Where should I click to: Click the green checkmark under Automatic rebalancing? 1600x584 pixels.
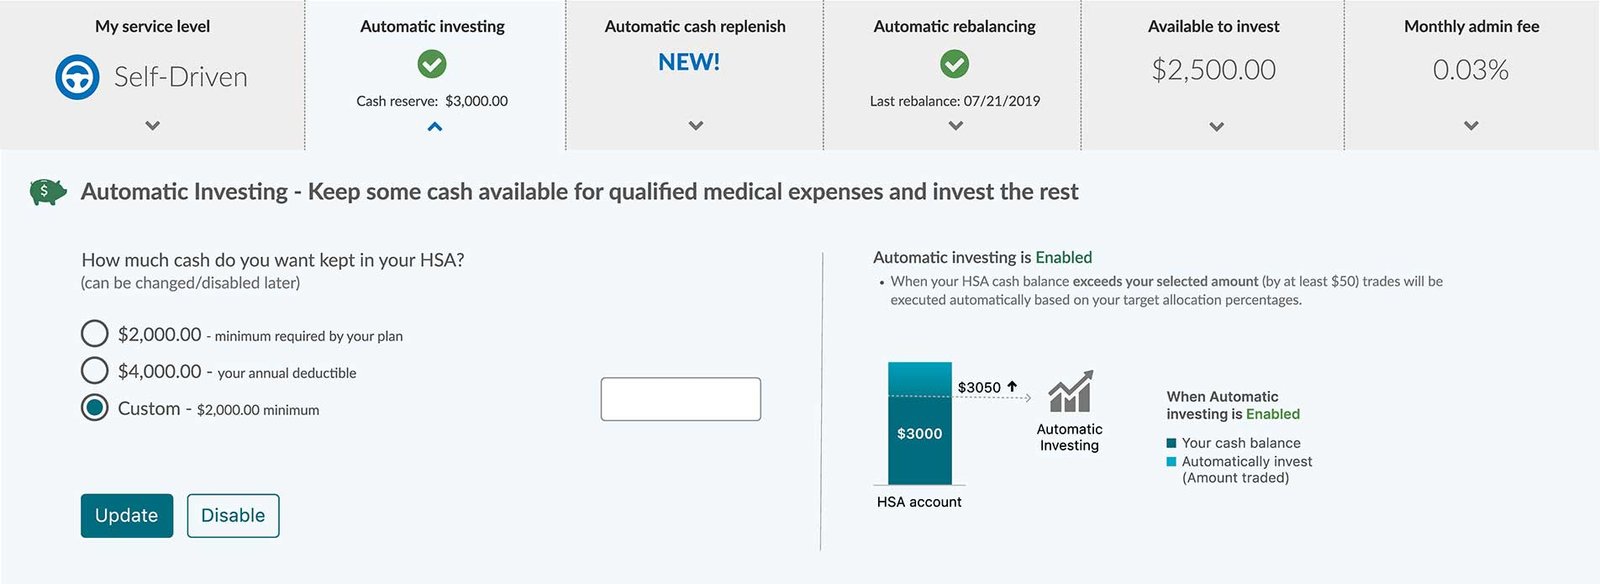click(x=954, y=65)
